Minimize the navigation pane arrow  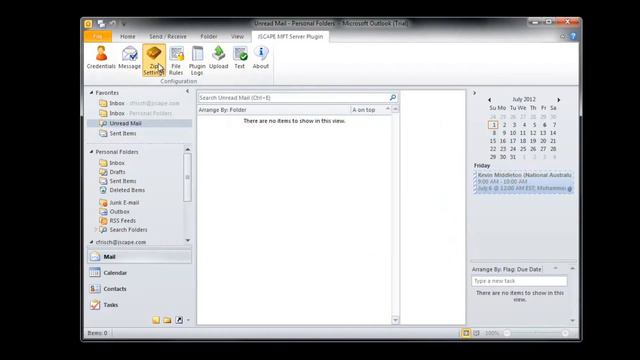pyautogui.click(x=187, y=91)
